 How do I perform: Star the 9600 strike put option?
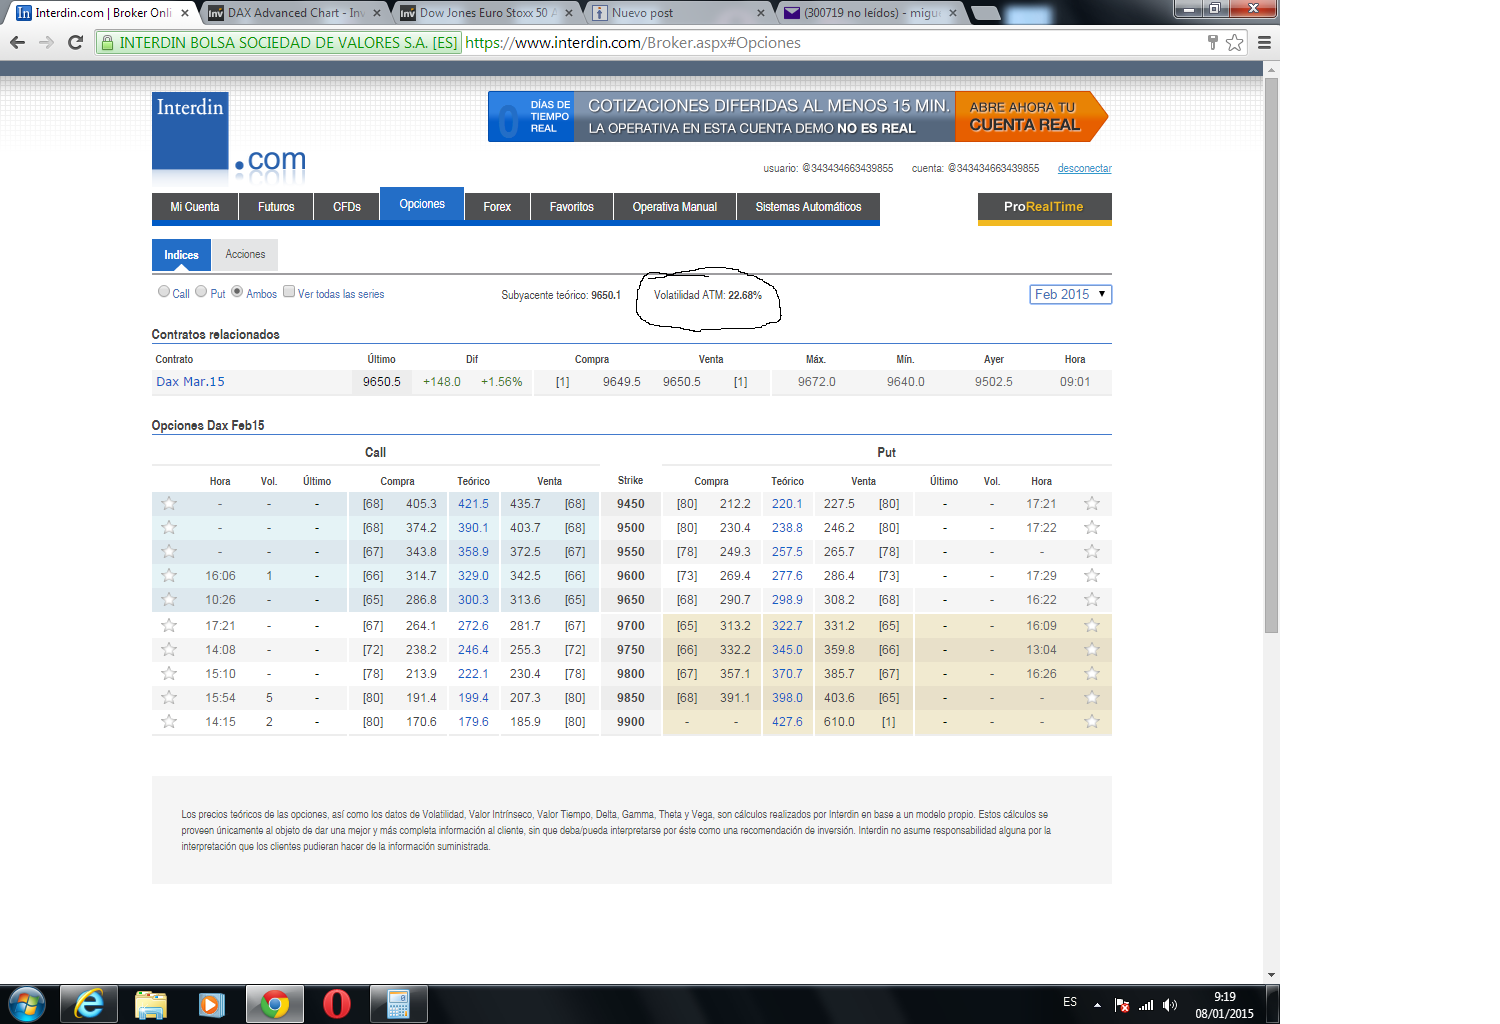coord(1092,576)
